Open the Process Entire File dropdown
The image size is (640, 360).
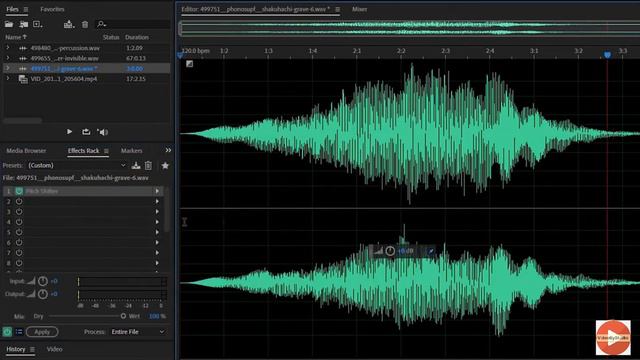point(138,332)
